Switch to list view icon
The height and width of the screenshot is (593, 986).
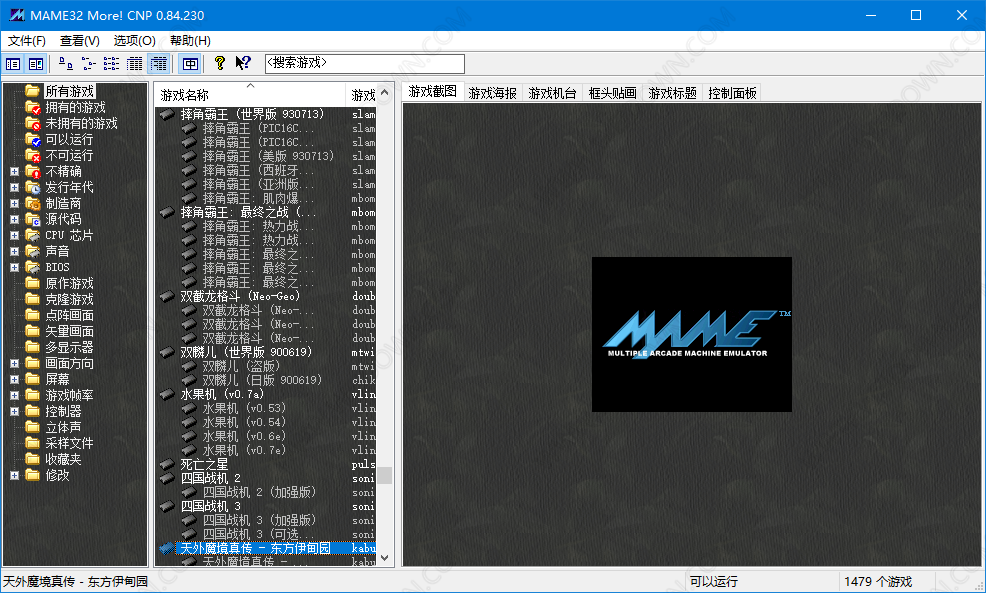coord(111,64)
